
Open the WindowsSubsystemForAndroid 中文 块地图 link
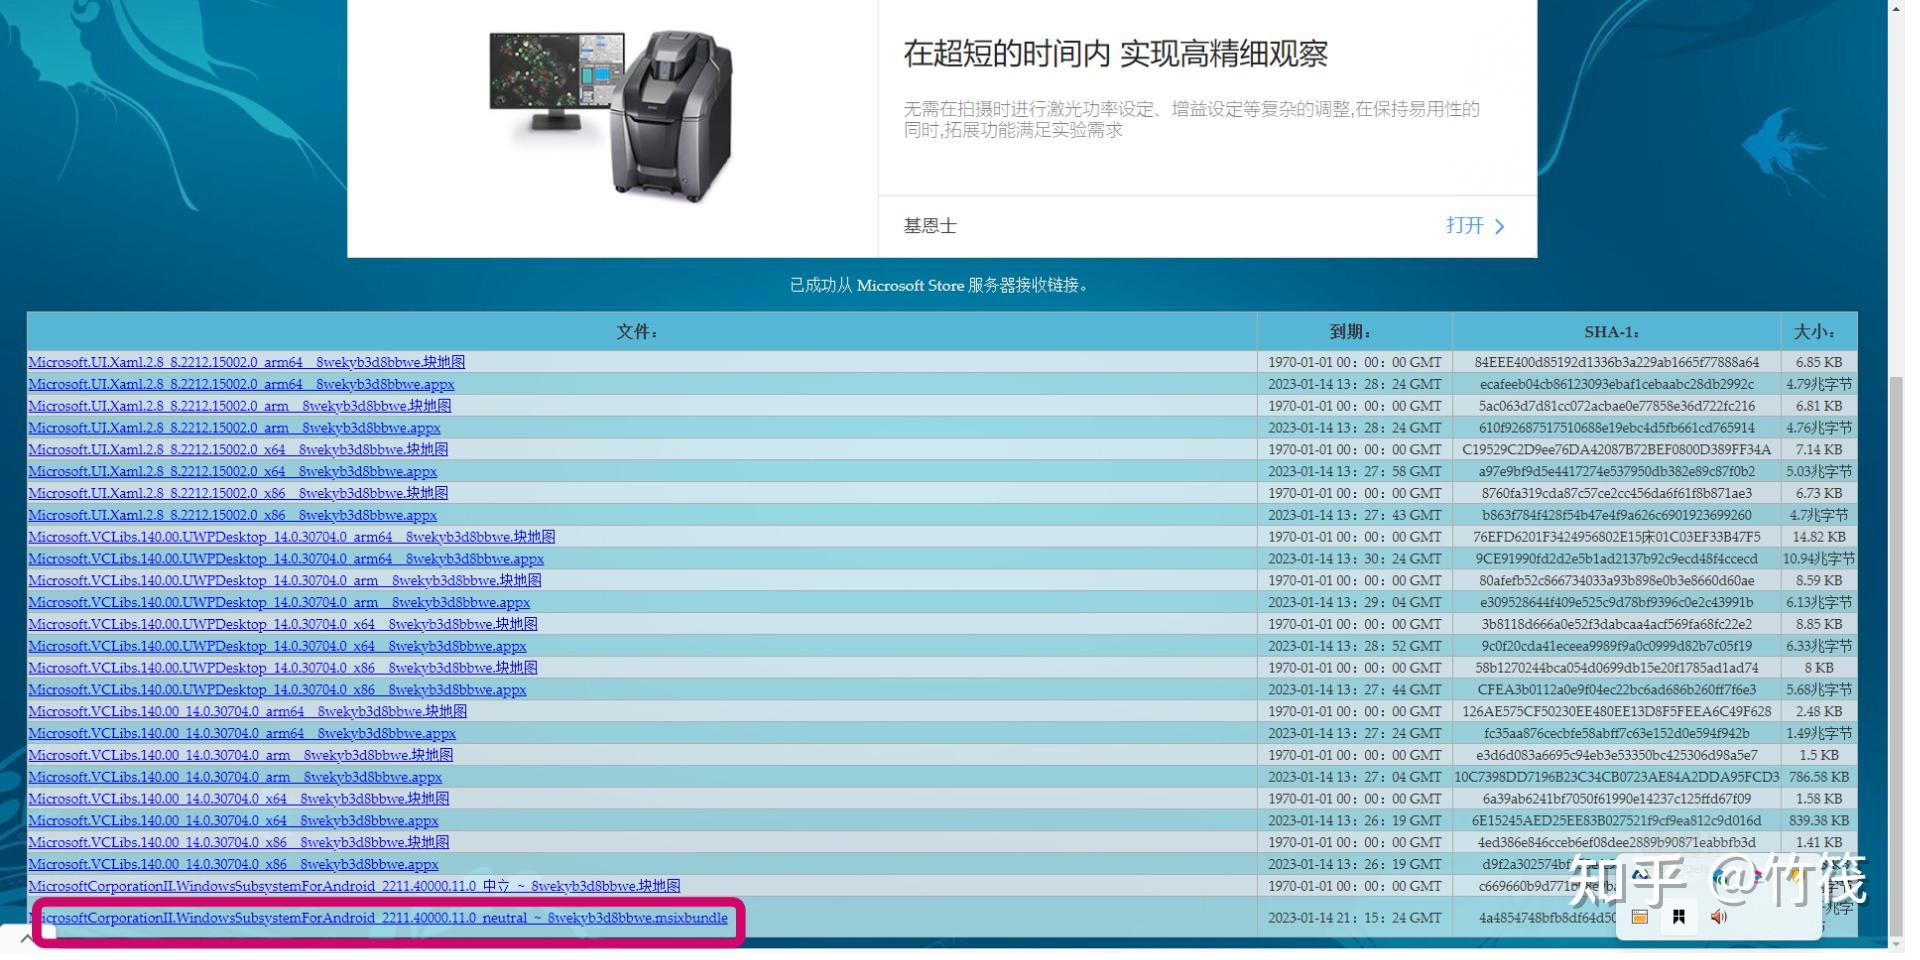tap(355, 885)
